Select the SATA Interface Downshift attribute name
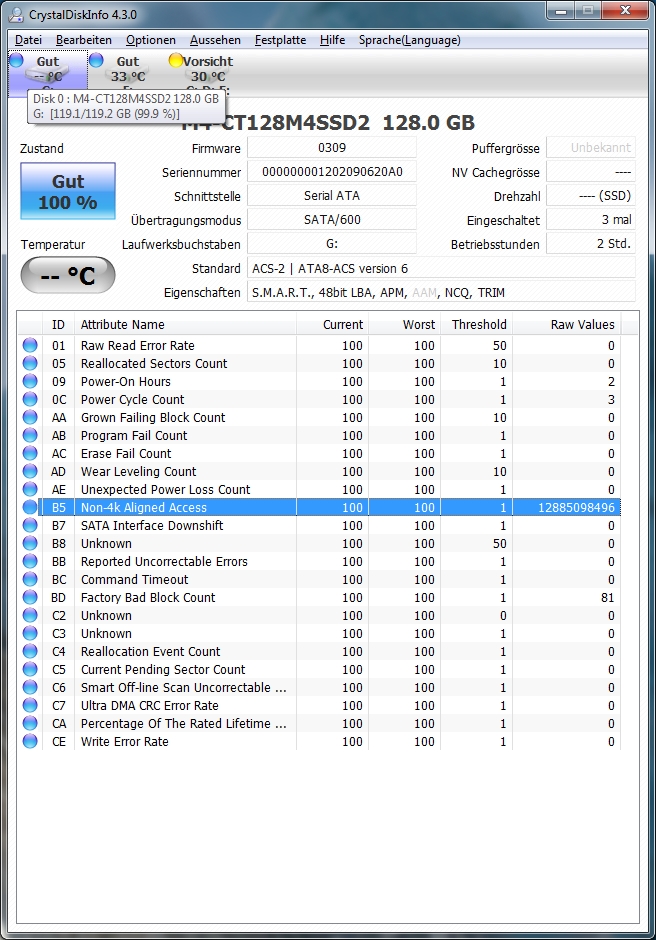The width and height of the screenshot is (656, 940). pos(152,526)
